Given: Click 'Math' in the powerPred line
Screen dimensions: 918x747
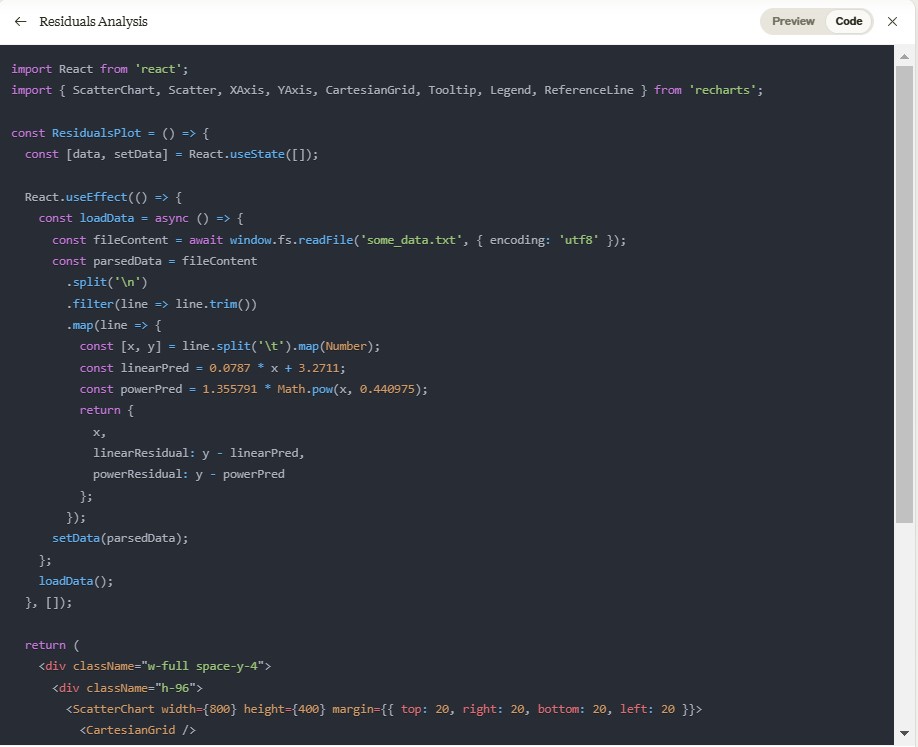Looking at the screenshot, I should [x=291, y=389].
